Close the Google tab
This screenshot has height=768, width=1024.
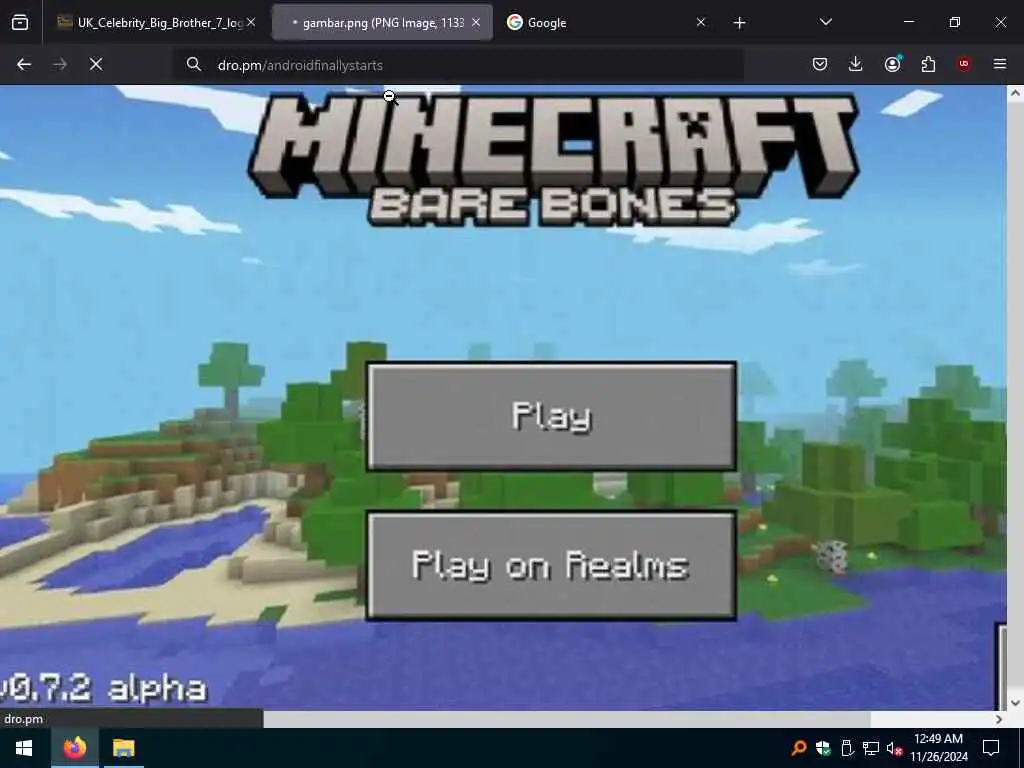click(701, 23)
